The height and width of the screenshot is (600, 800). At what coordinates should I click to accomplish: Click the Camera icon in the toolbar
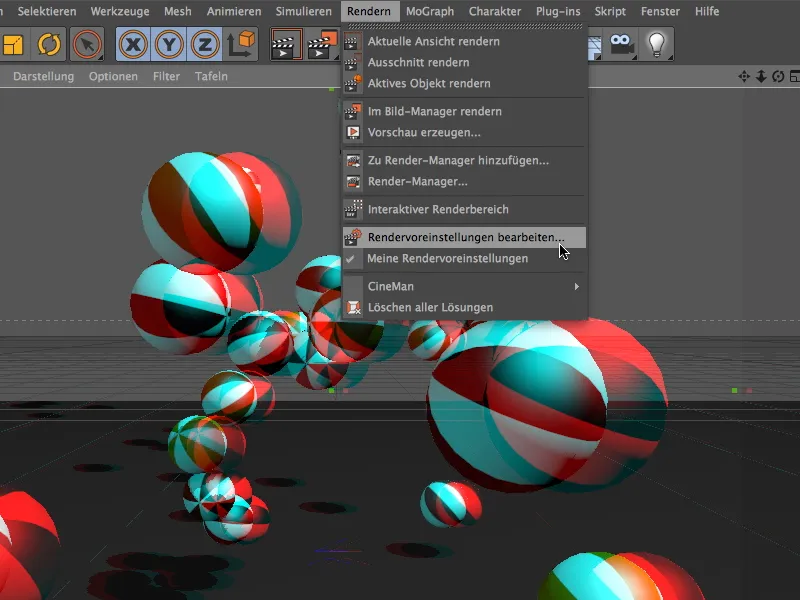(x=621, y=44)
